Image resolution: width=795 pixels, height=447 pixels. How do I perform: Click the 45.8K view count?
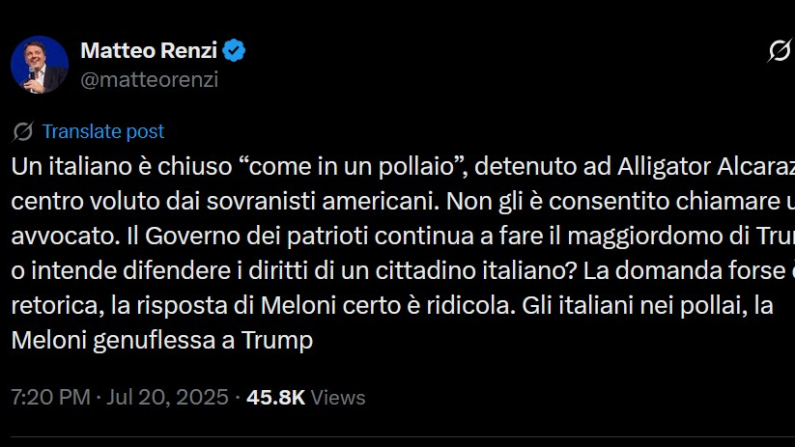pos(275,397)
